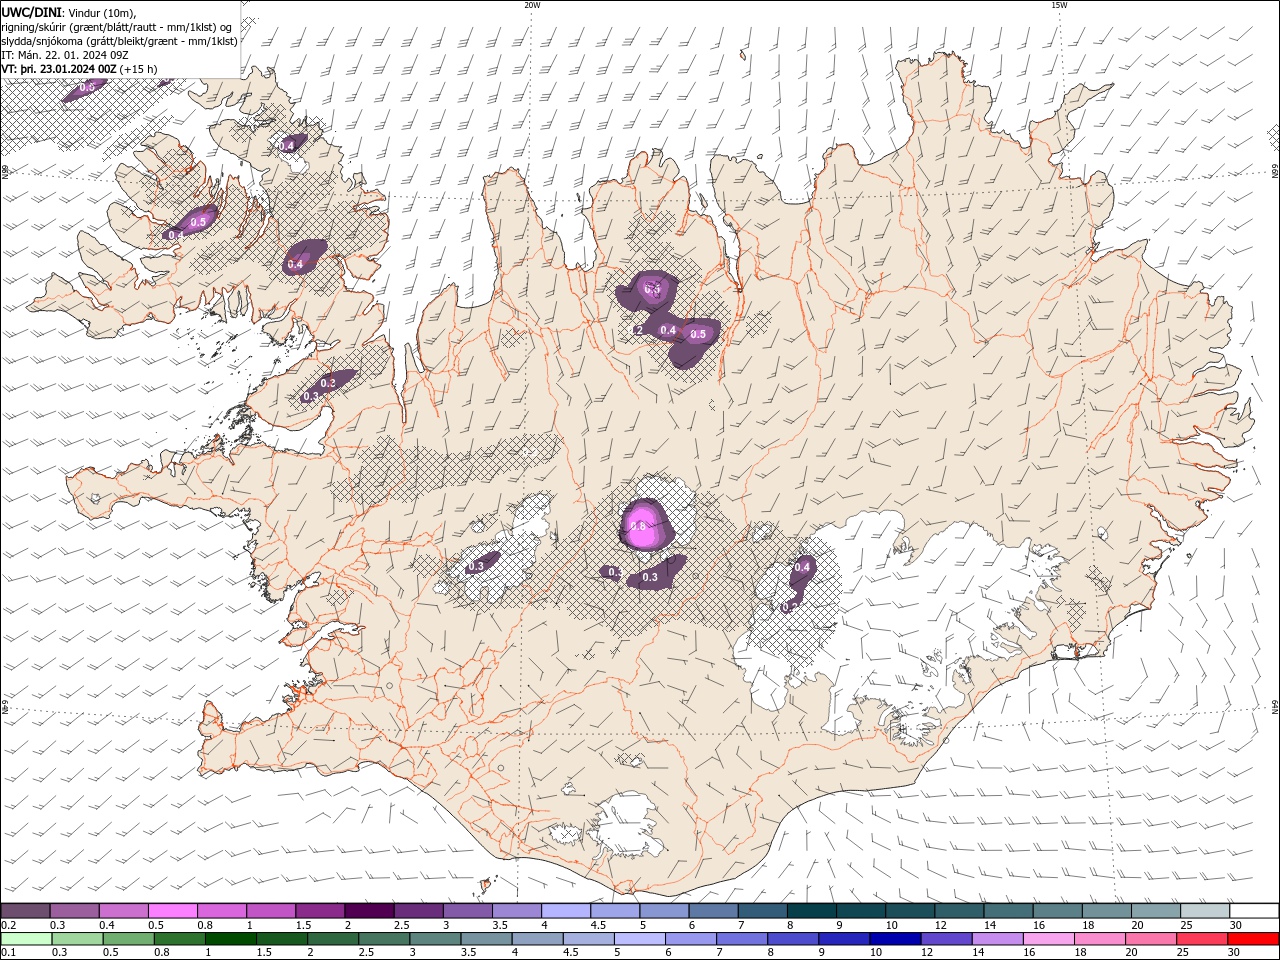Click the light lavender 4 swatch in upper legend
This screenshot has height=960, width=1280.
(566, 911)
